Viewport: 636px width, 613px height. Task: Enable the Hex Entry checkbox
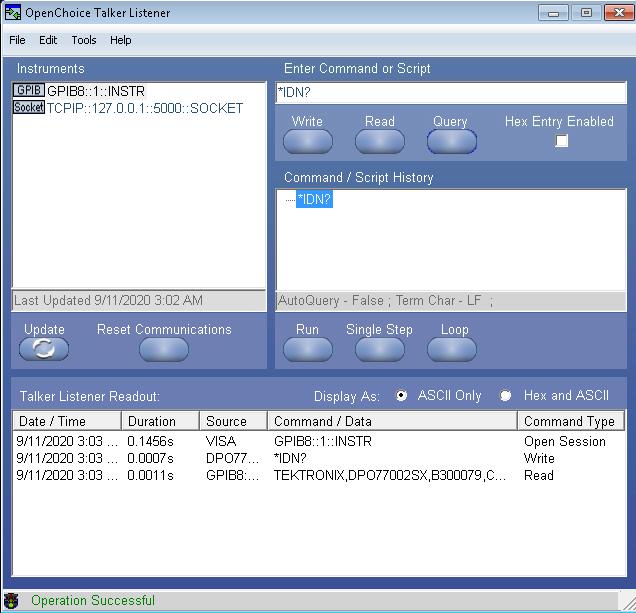[x=561, y=141]
